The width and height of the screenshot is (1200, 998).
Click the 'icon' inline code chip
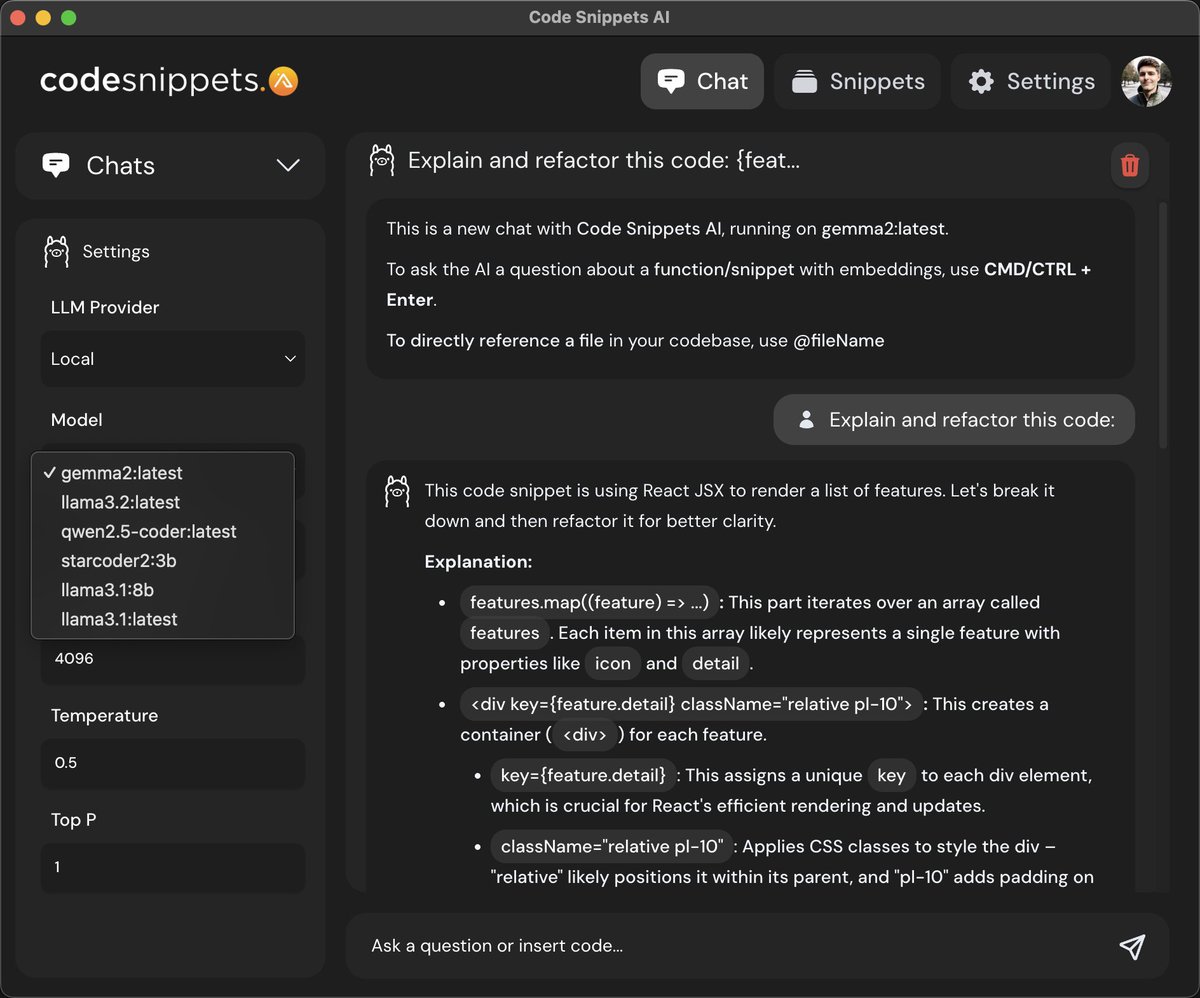(613, 663)
